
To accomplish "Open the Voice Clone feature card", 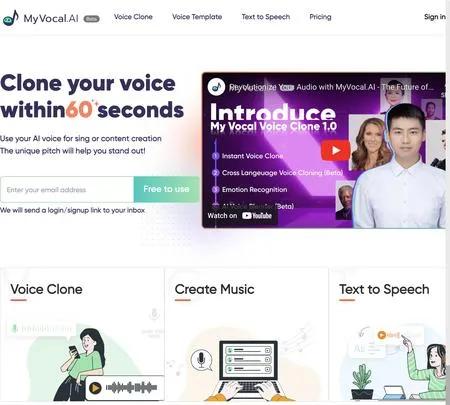I will point(82,334).
